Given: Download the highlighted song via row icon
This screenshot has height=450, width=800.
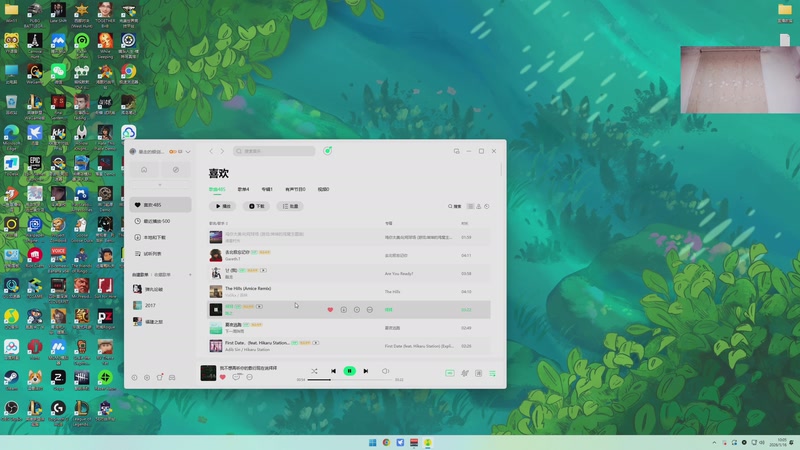Looking at the screenshot, I should (343, 310).
